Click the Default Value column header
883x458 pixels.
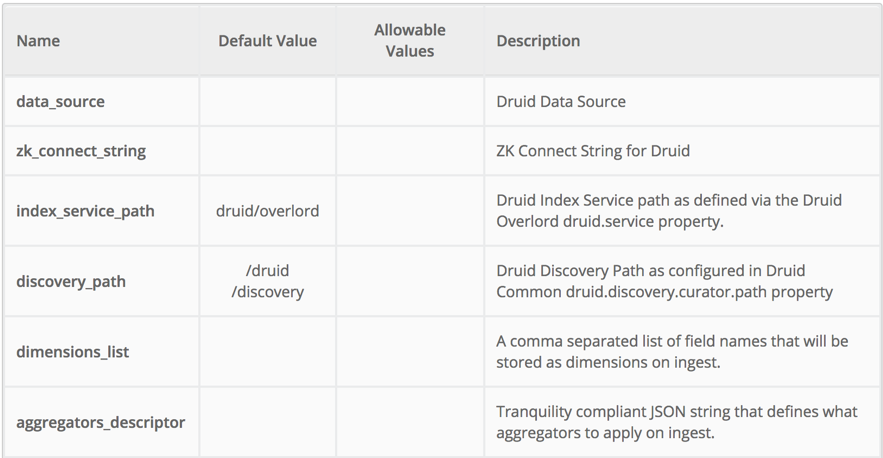267,41
